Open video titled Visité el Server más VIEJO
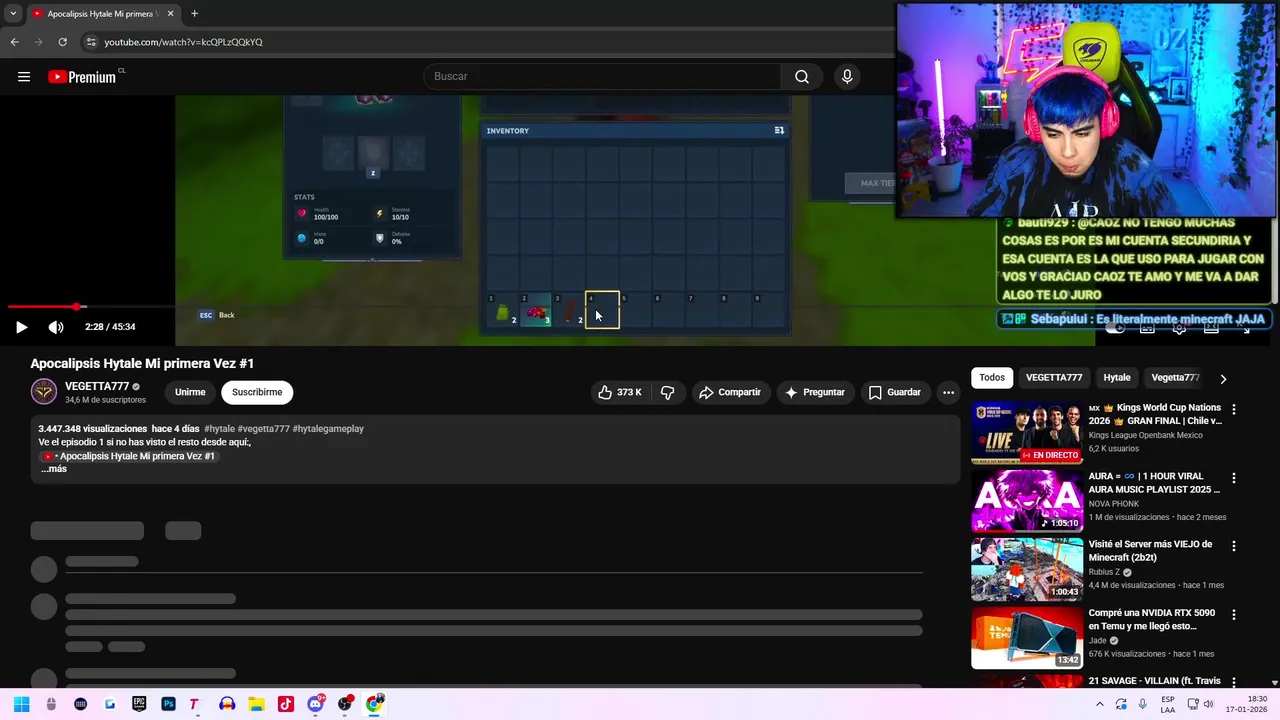Screen dimensions: 1280x720 1150,551
